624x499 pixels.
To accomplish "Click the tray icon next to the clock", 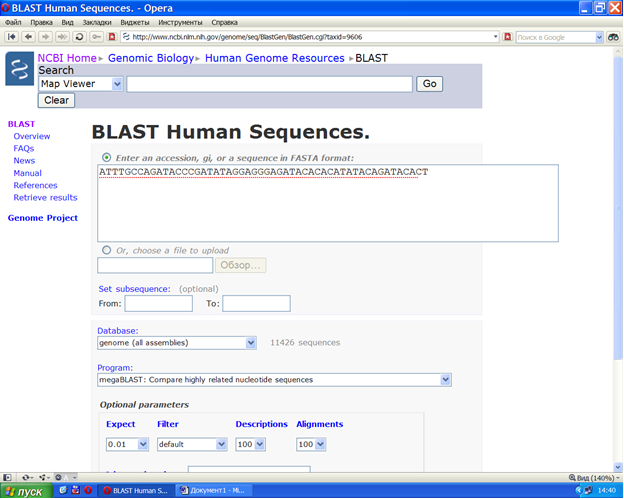I will click(x=588, y=490).
